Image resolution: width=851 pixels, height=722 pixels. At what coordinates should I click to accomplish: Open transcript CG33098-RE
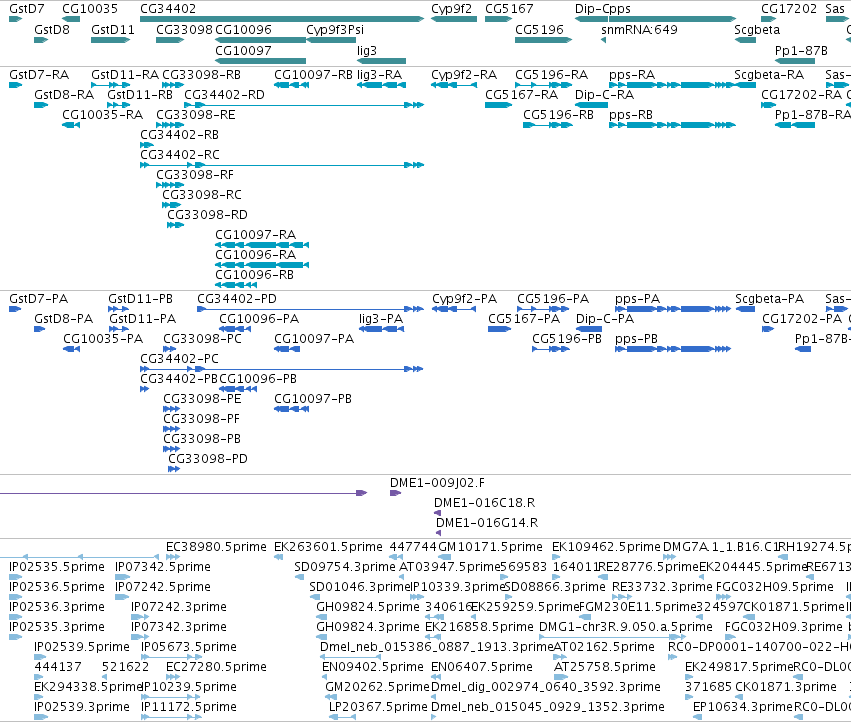click(x=196, y=115)
